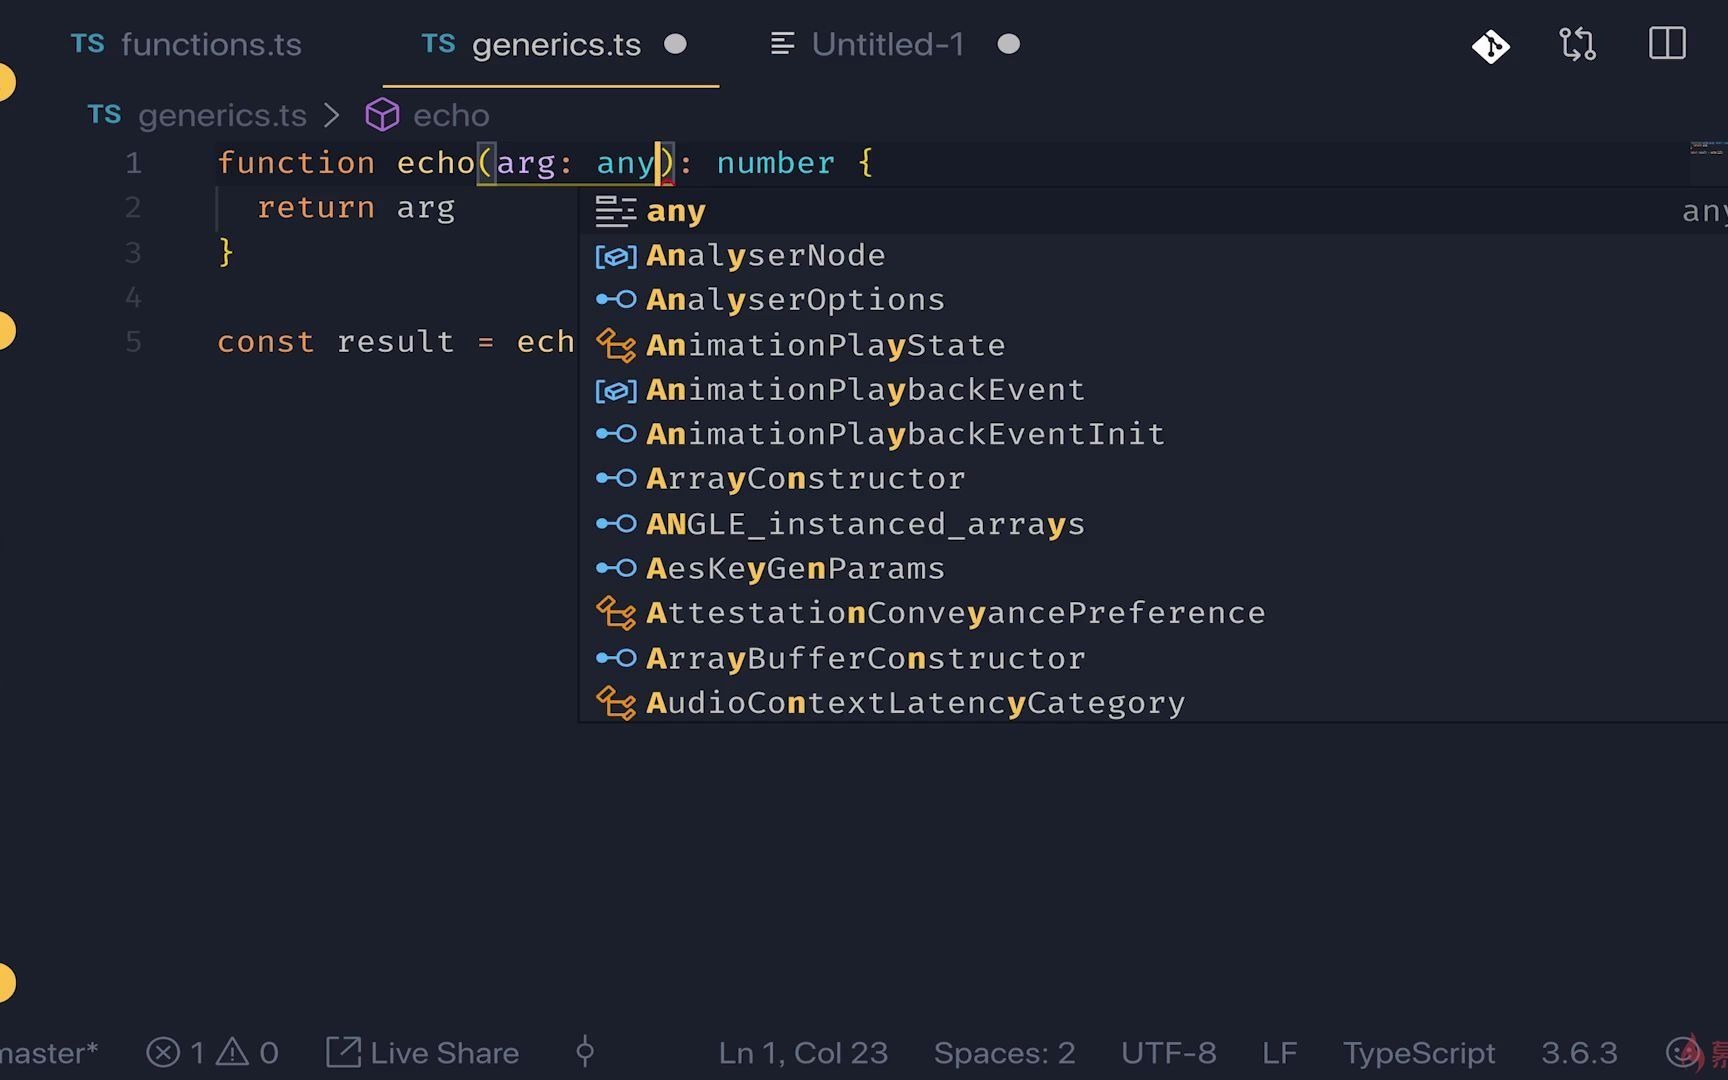Split the editor with layout icon

1667,44
